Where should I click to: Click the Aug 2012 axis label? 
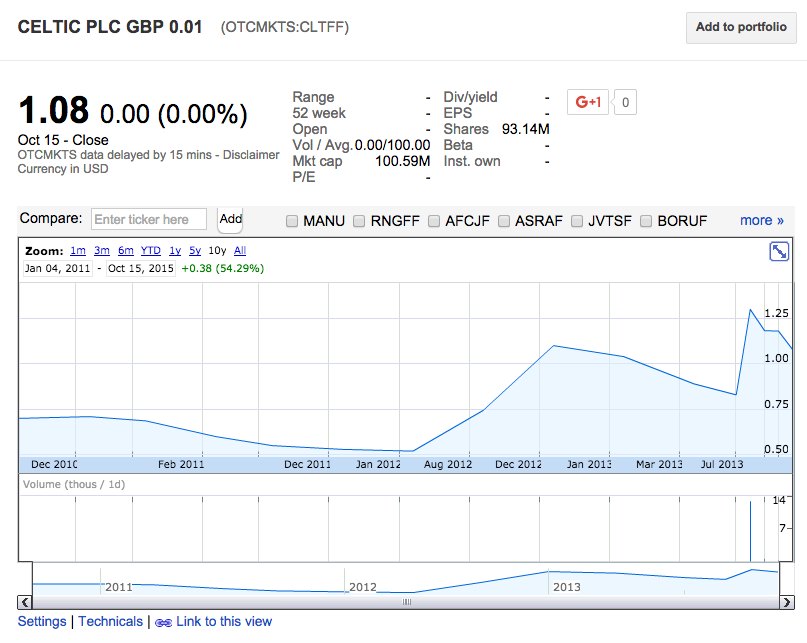(x=448, y=464)
